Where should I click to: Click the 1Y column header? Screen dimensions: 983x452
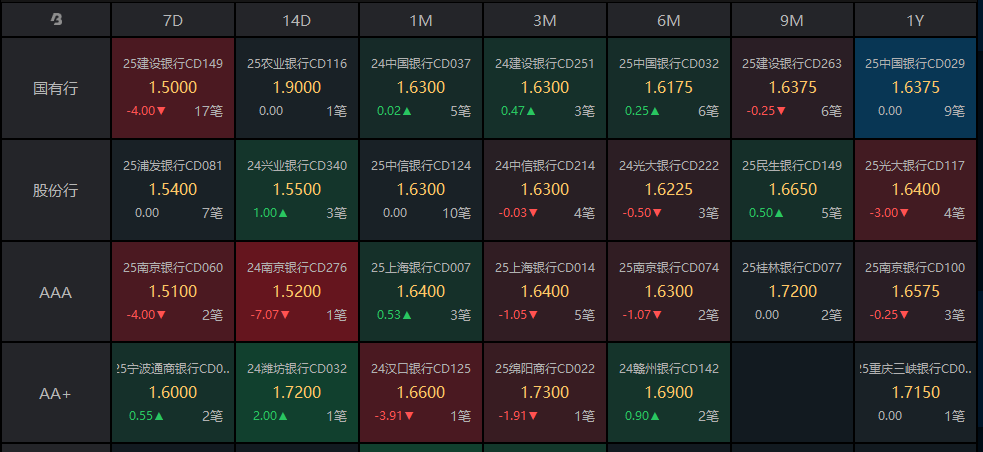point(915,19)
